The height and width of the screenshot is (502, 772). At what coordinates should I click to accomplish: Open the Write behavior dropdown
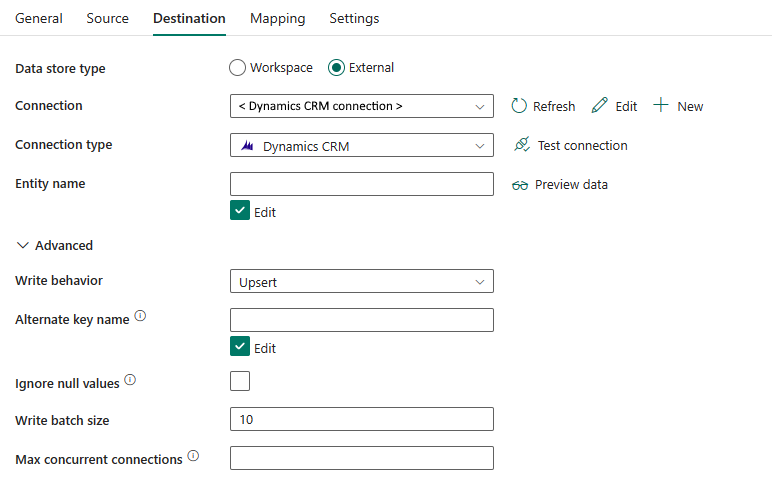pyautogui.click(x=362, y=281)
